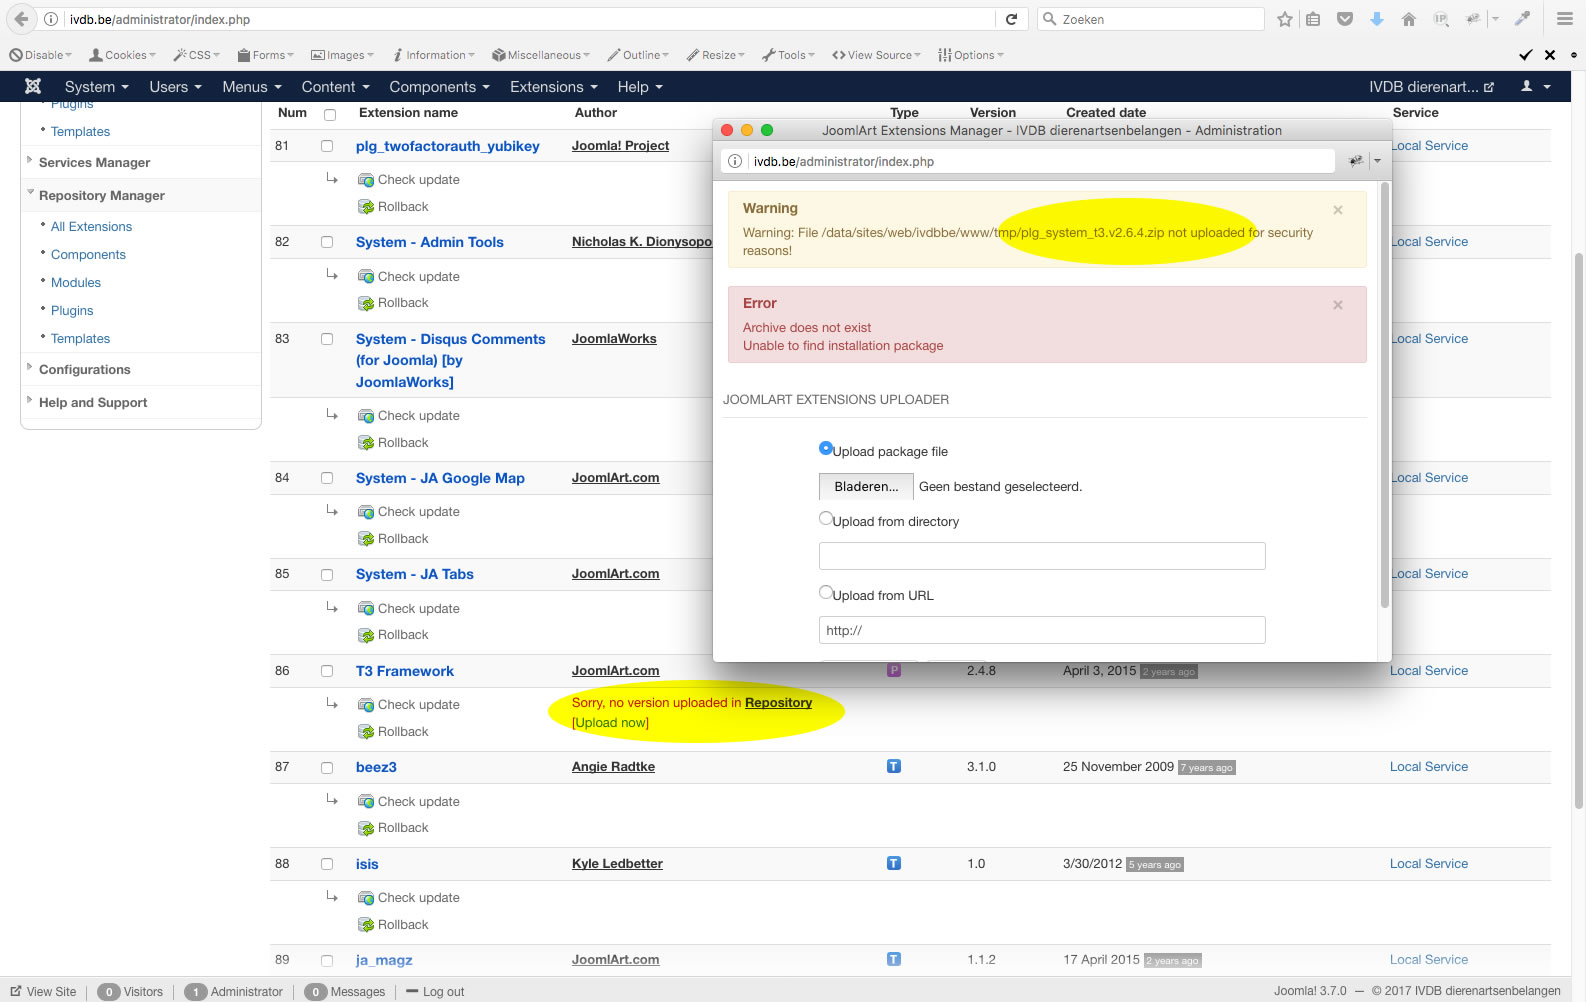Click the Upload now link for T3 Framework
1586x1002 pixels.
(610, 723)
